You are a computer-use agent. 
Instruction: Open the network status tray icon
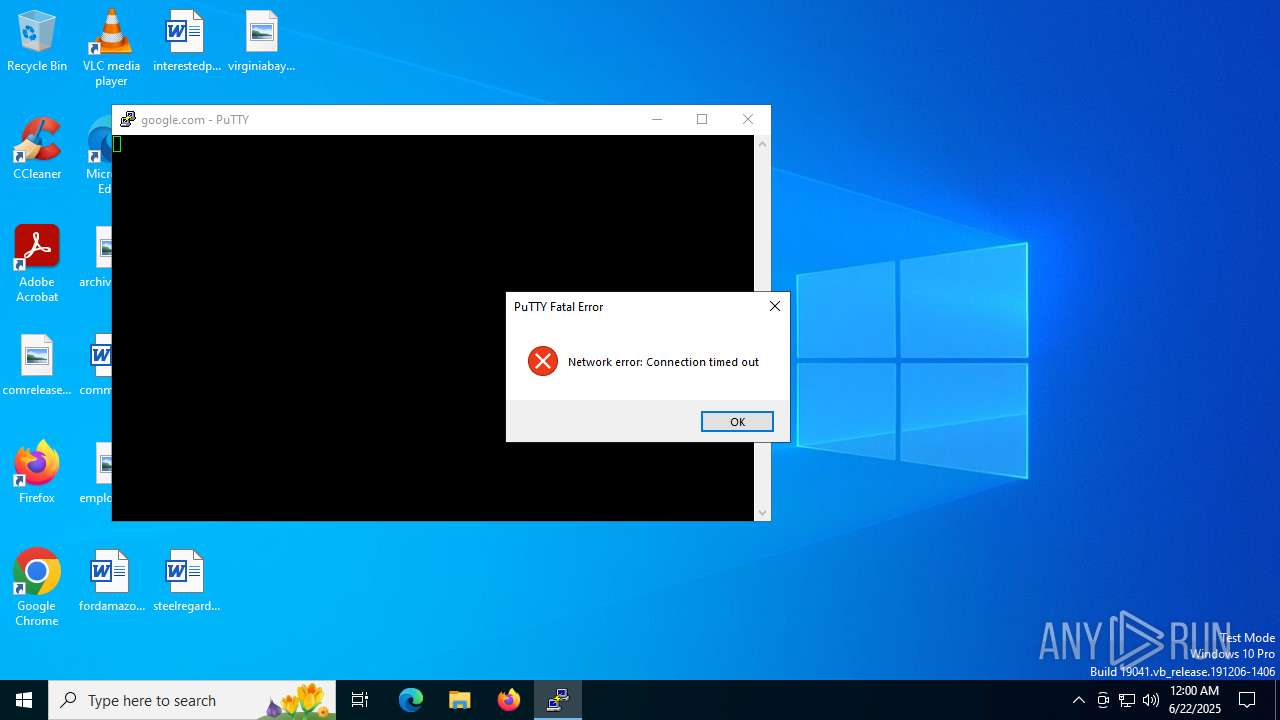(1127, 700)
